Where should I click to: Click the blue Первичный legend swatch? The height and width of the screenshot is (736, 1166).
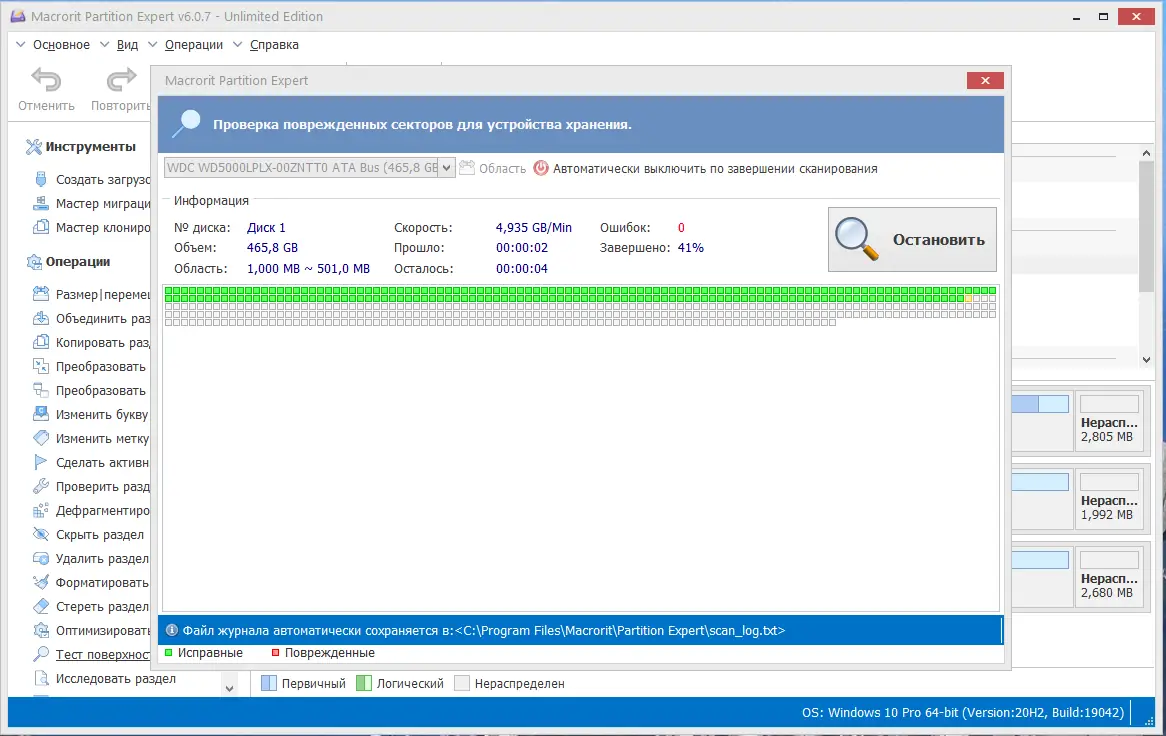pyautogui.click(x=269, y=683)
